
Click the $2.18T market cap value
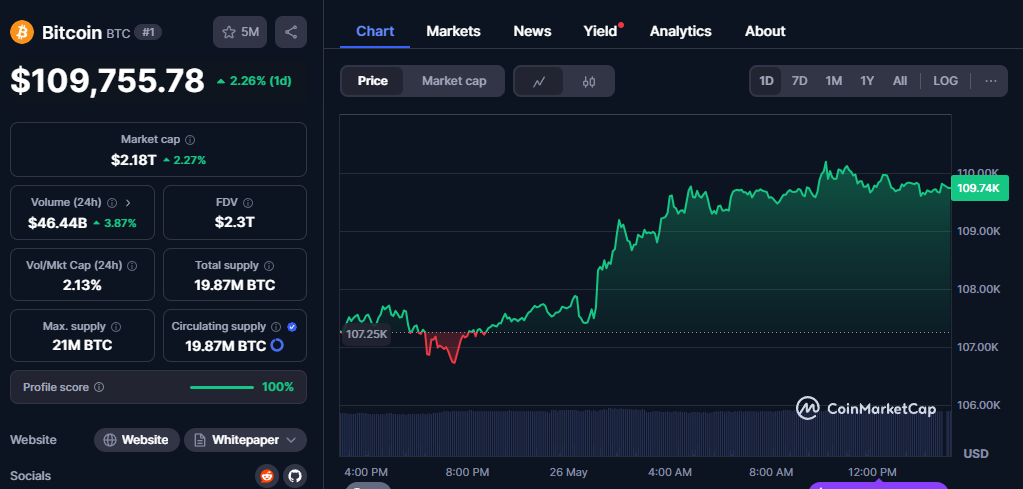134,160
